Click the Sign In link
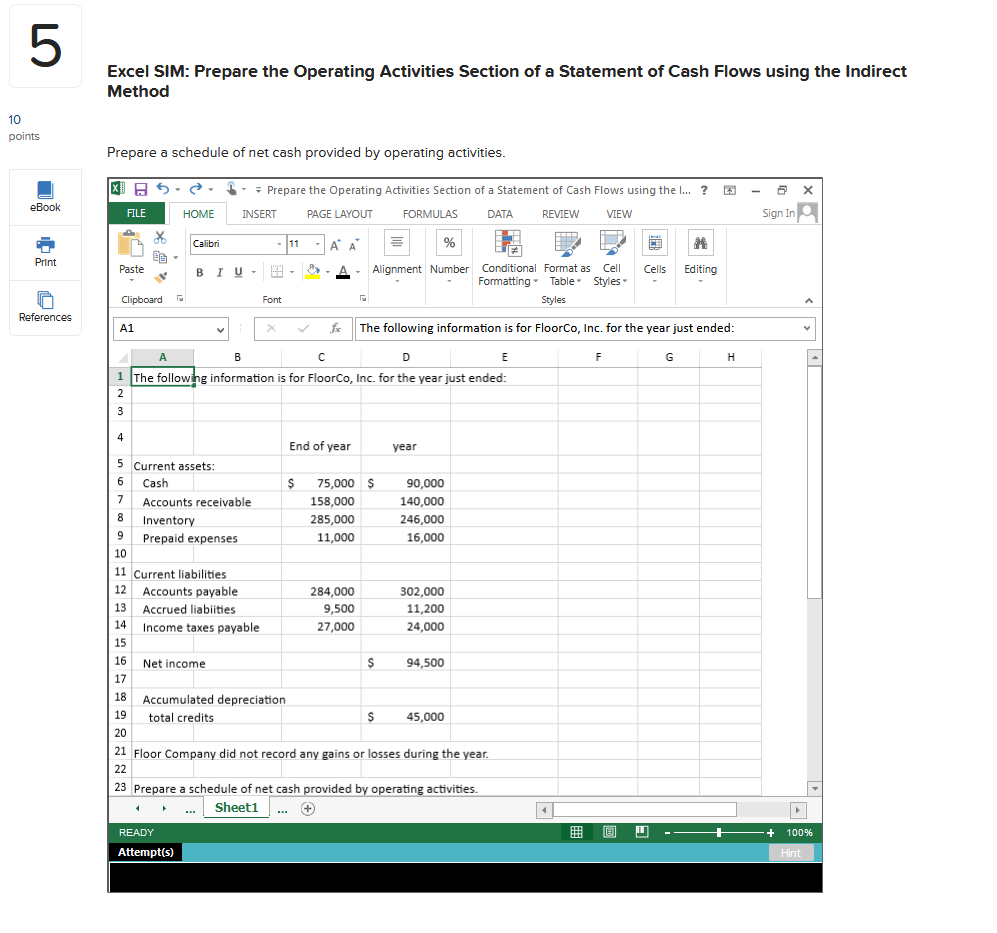The image size is (997, 933). click(x=778, y=213)
